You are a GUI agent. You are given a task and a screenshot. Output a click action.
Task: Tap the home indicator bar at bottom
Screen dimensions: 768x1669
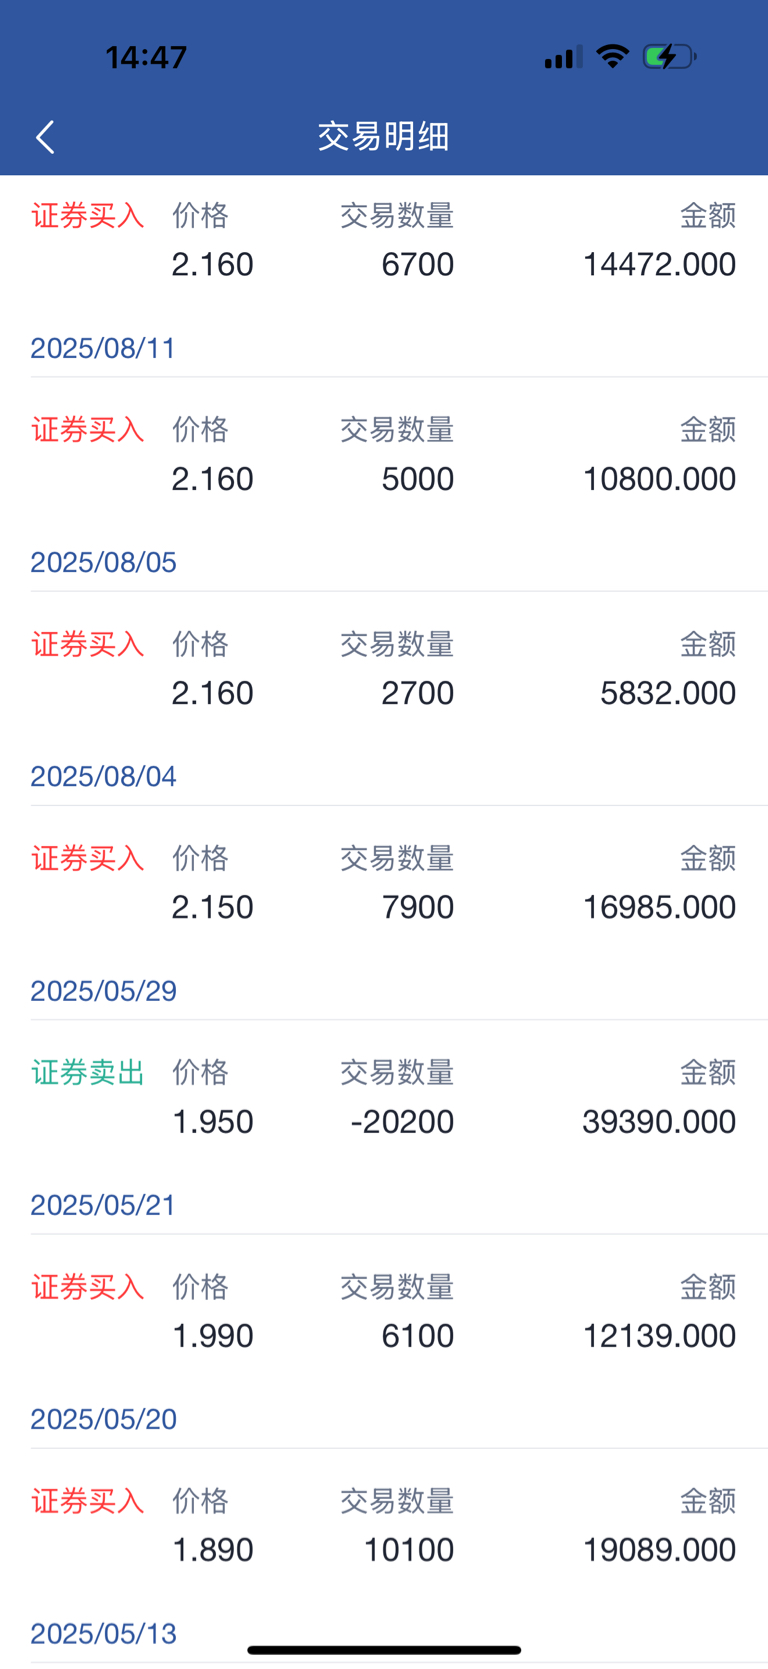click(x=384, y=1650)
